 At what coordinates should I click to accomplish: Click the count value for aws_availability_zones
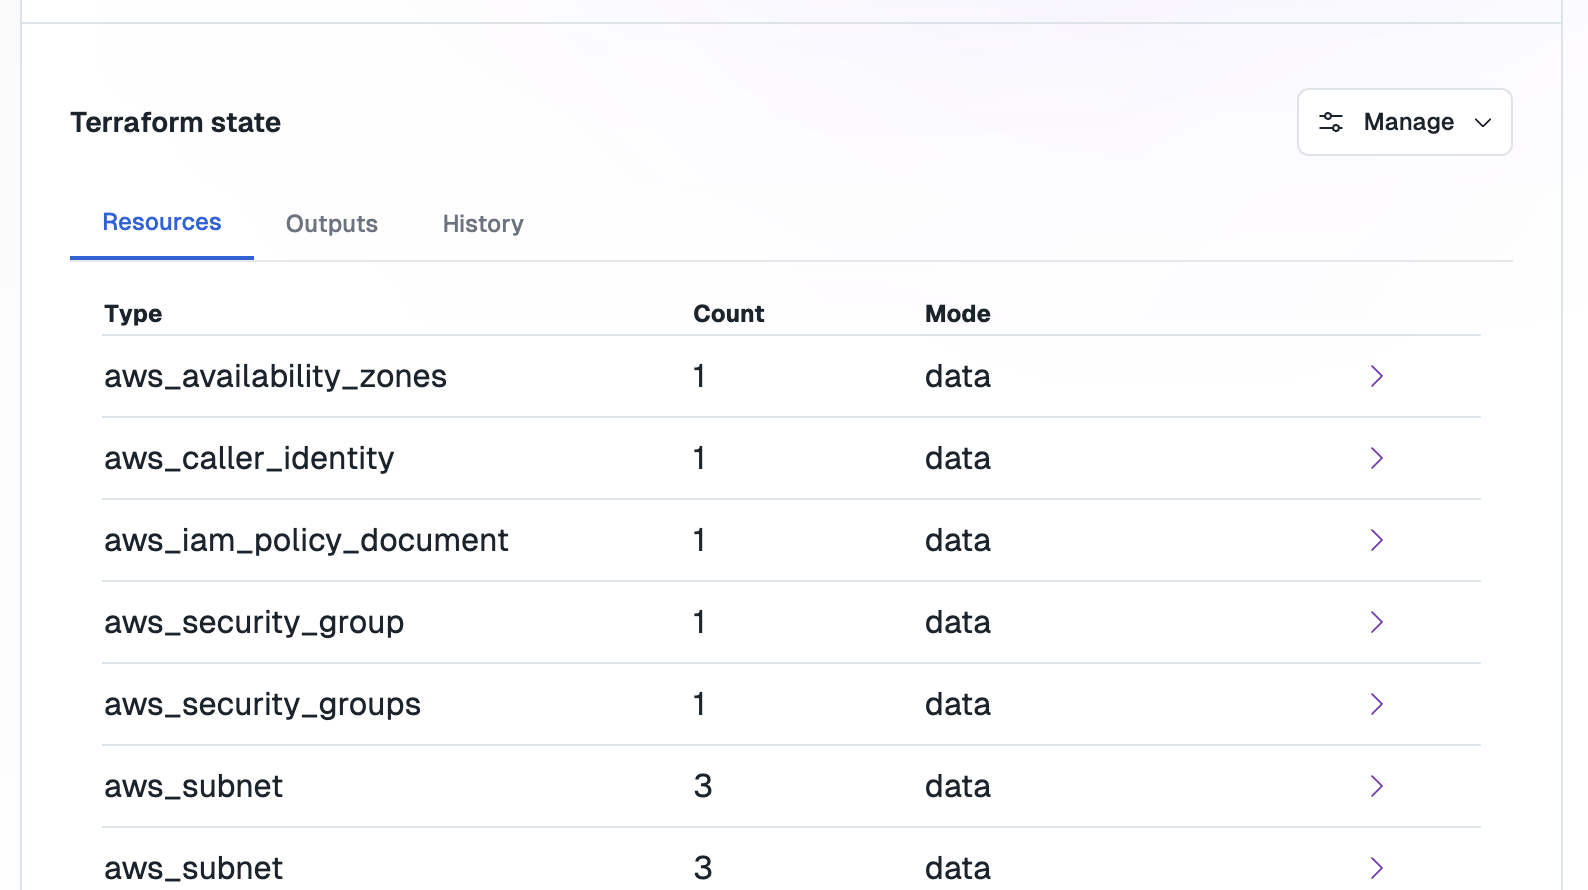700,376
